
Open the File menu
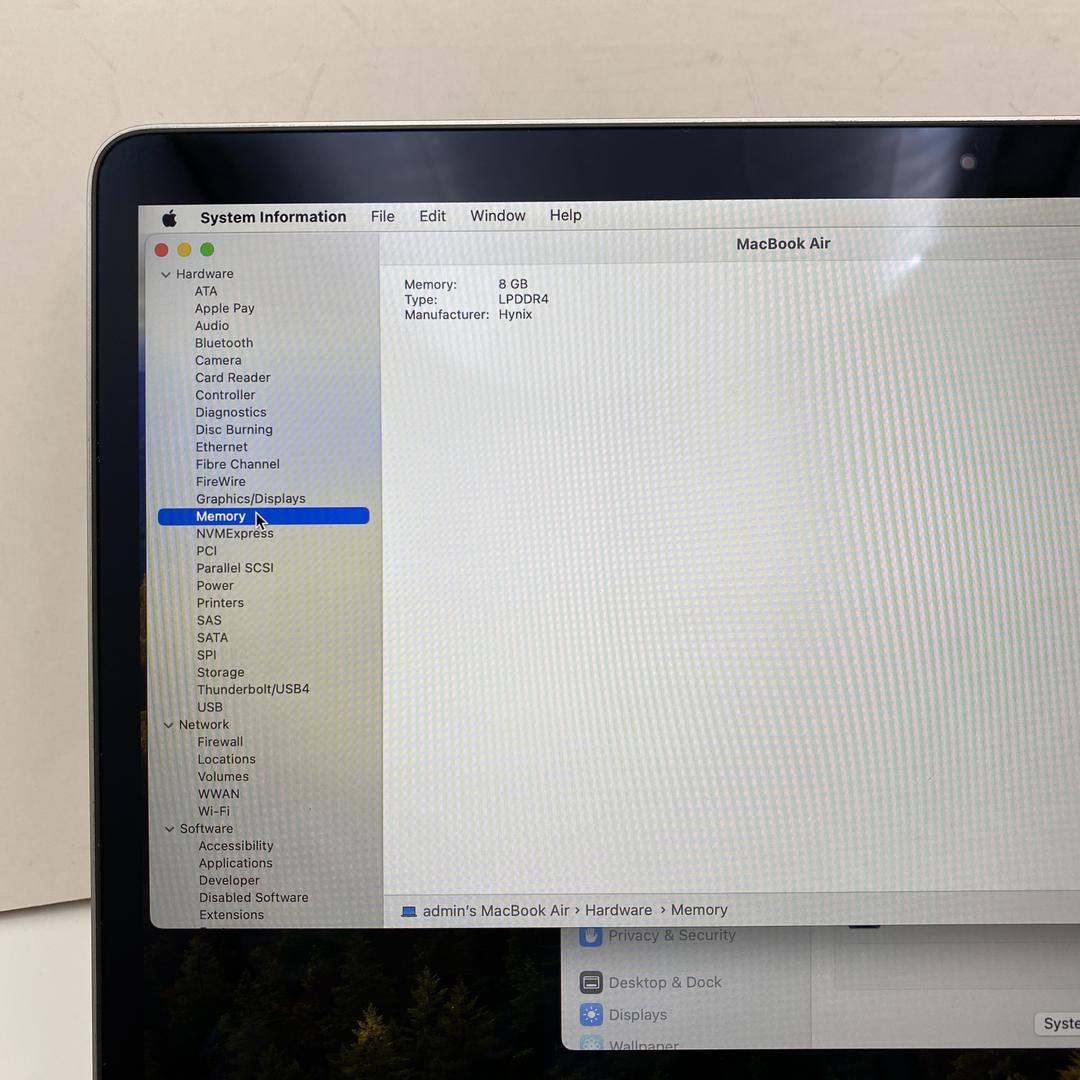click(x=382, y=216)
